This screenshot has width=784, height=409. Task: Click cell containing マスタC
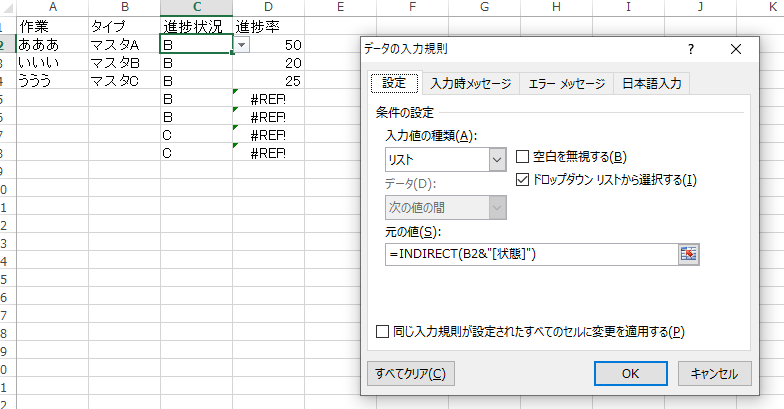point(124,80)
